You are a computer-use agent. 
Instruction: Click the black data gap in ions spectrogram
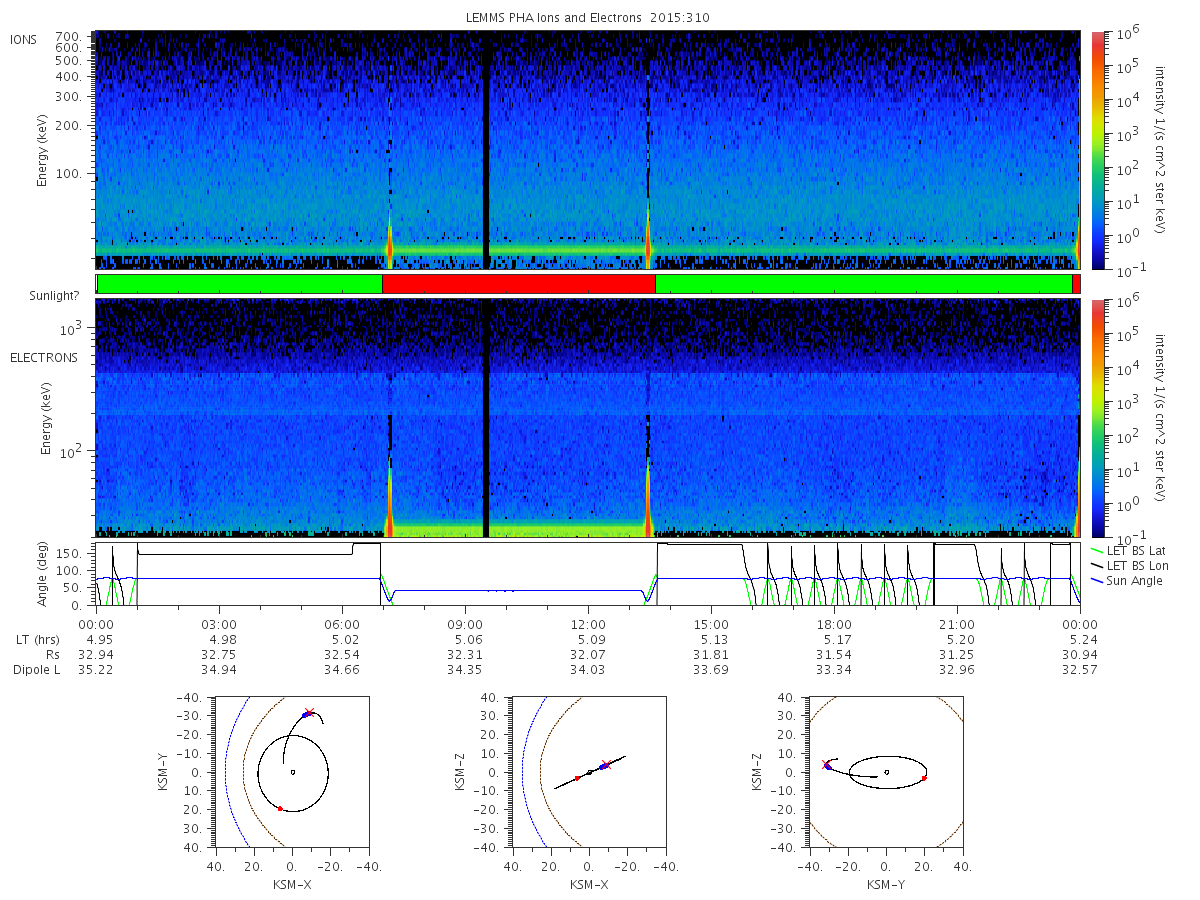coord(486,150)
